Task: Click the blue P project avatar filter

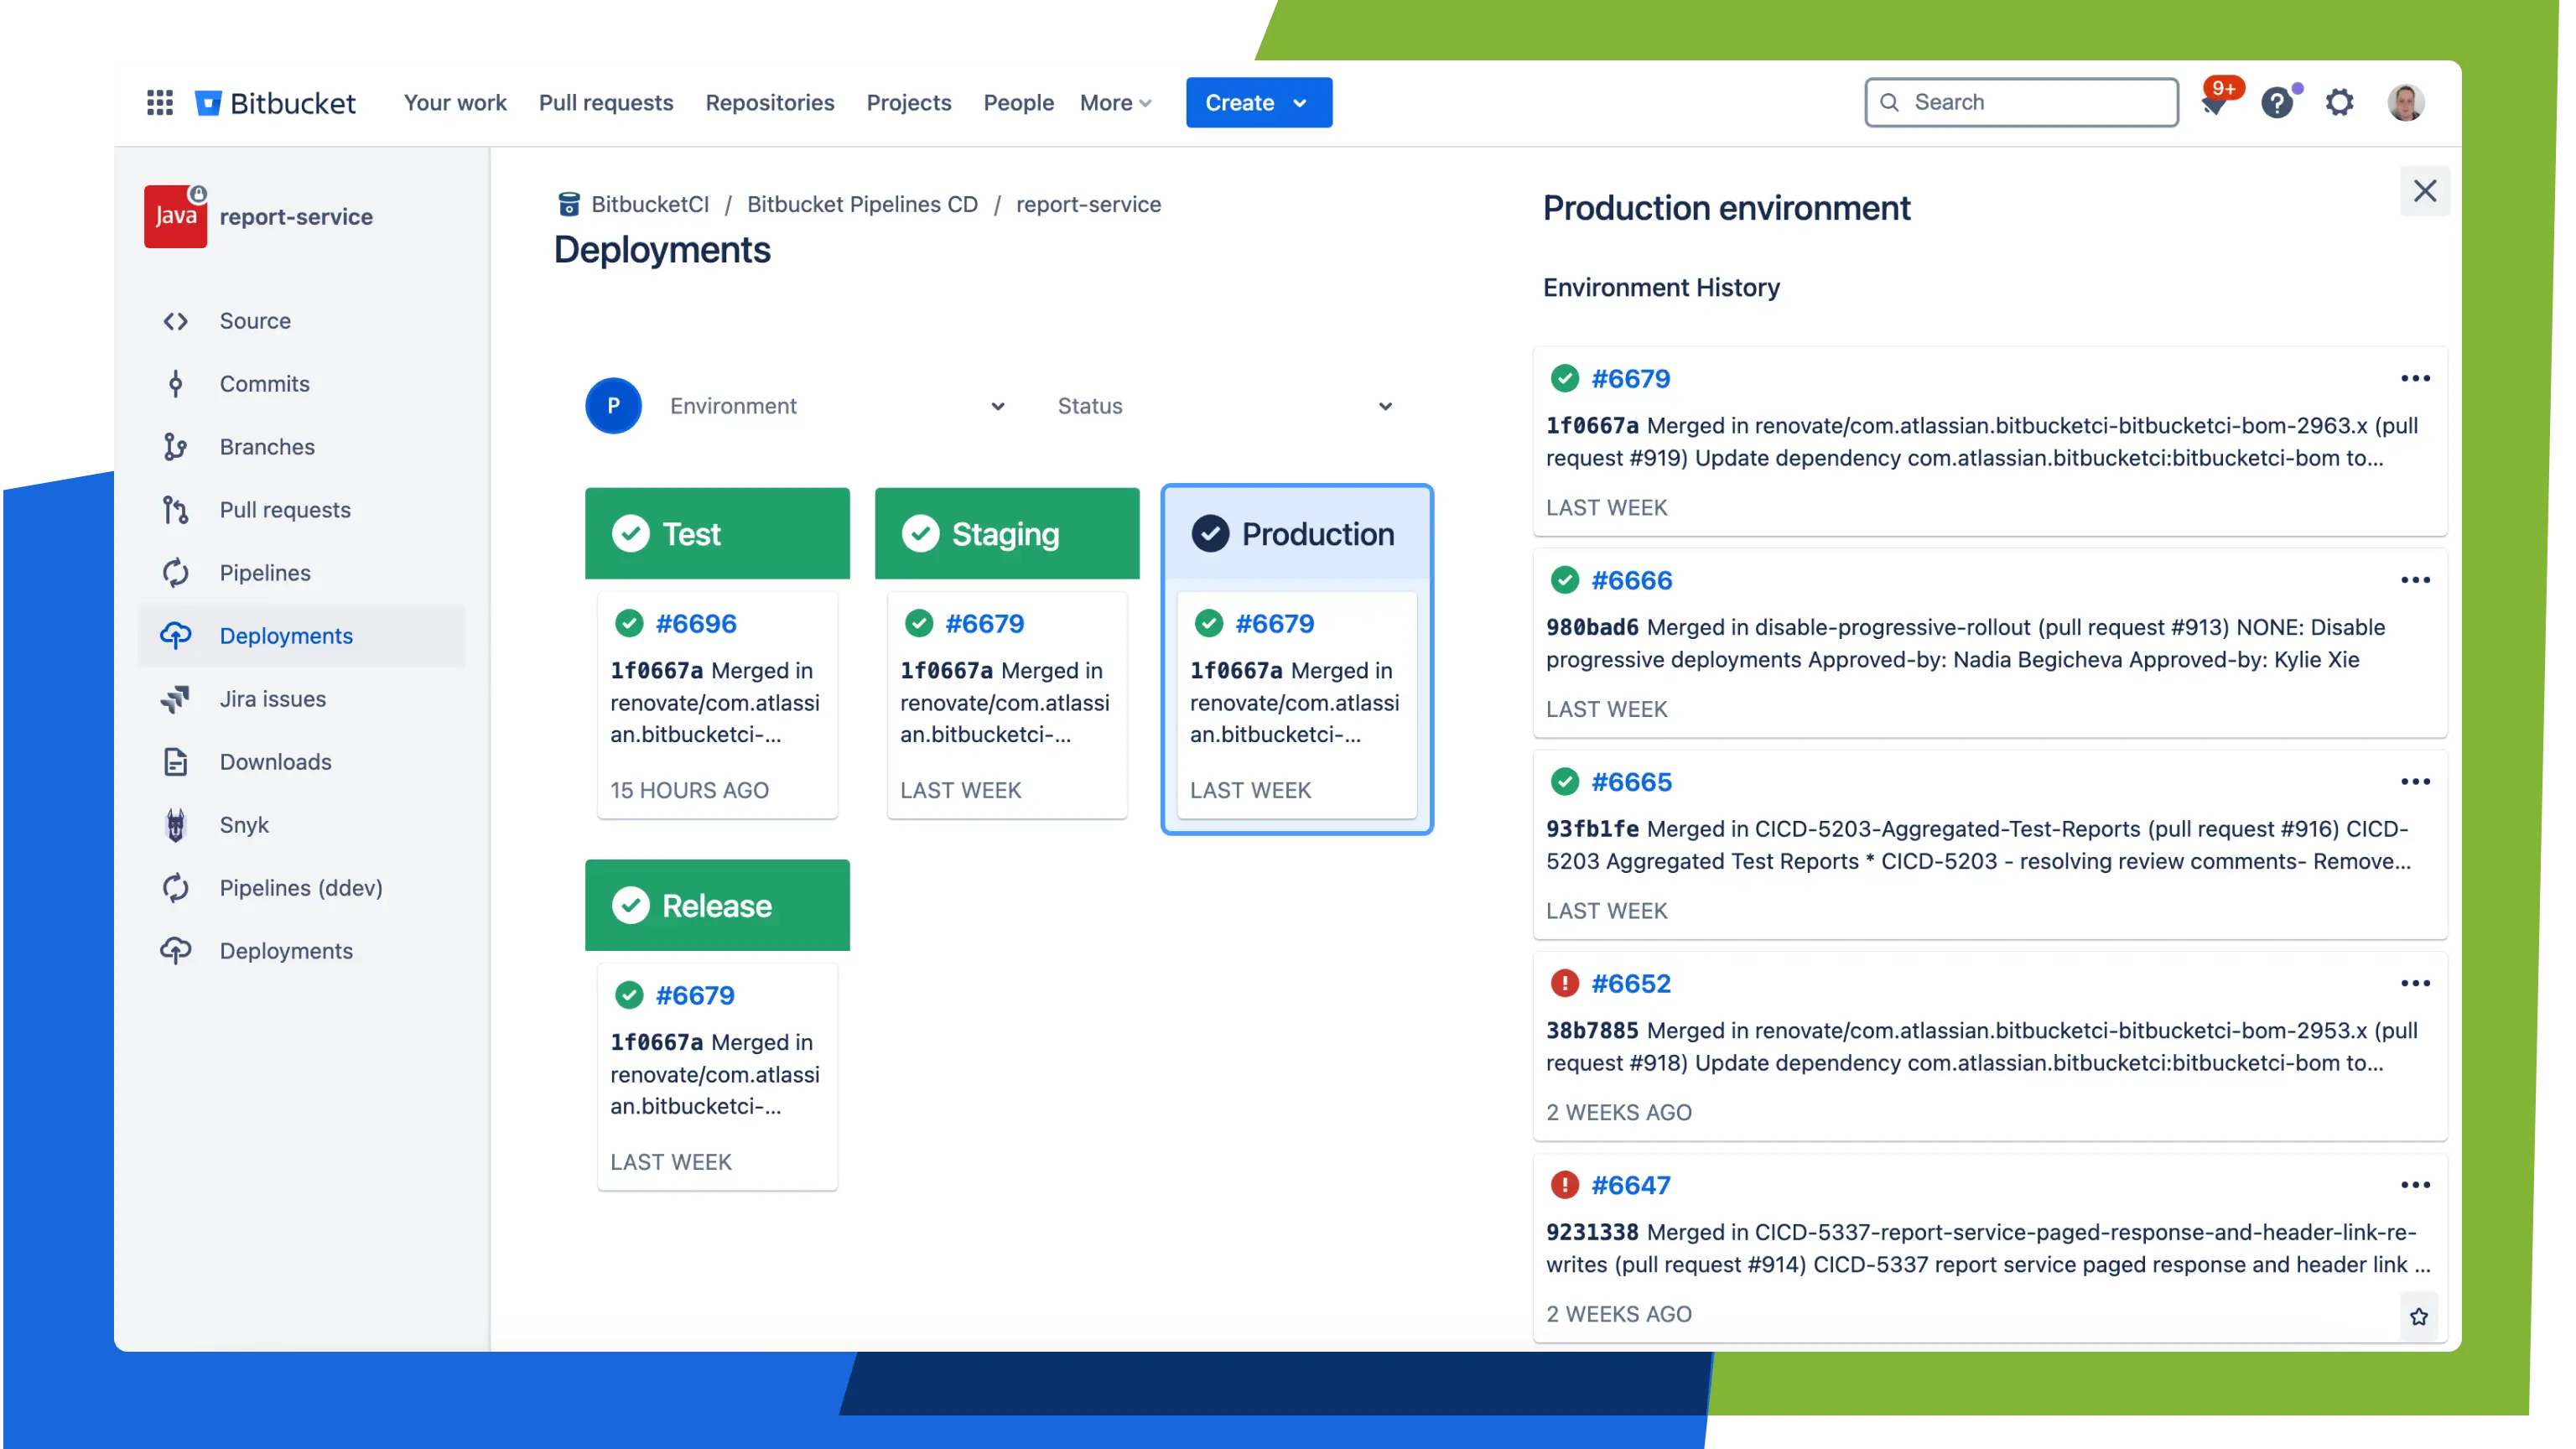Action: click(x=613, y=406)
